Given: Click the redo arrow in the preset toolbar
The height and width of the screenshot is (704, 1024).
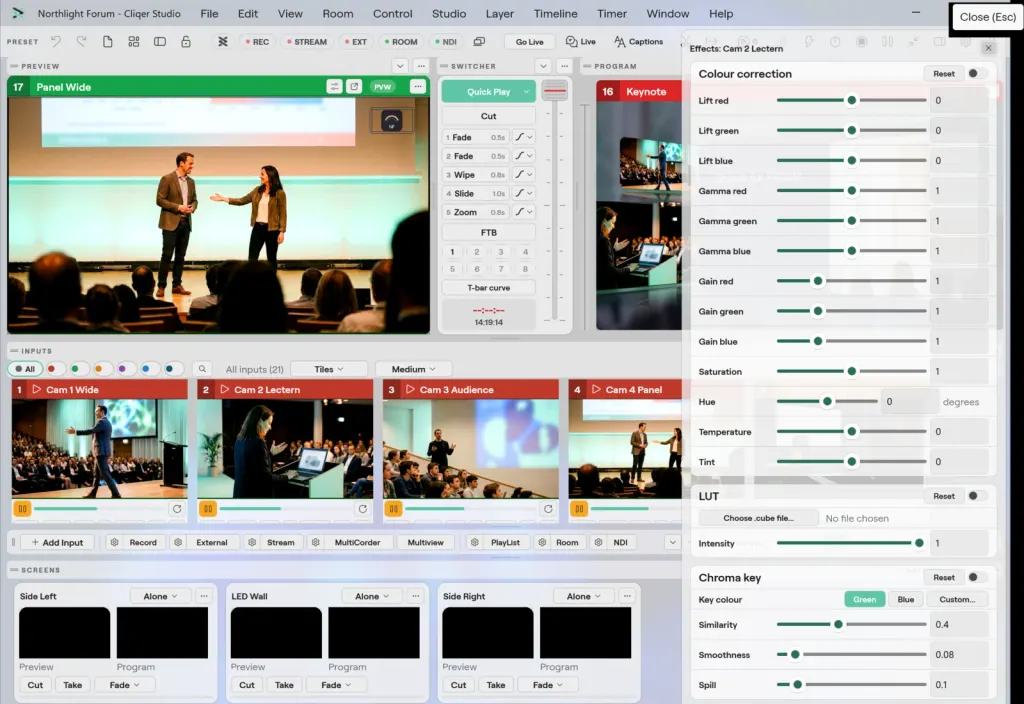Looking at the screenshot, I should tap(81, 41).
